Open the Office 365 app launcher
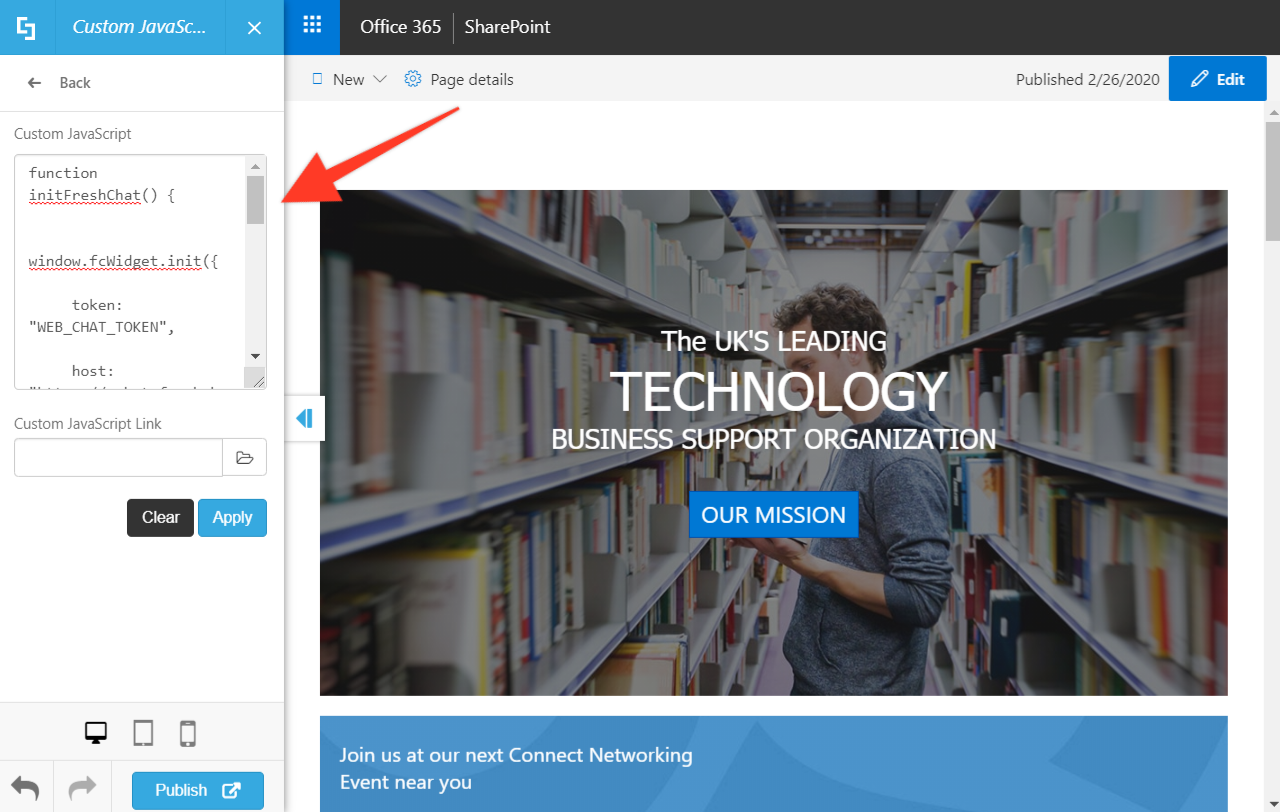The height and width of the screenshot is (812, 1280). 312,27
